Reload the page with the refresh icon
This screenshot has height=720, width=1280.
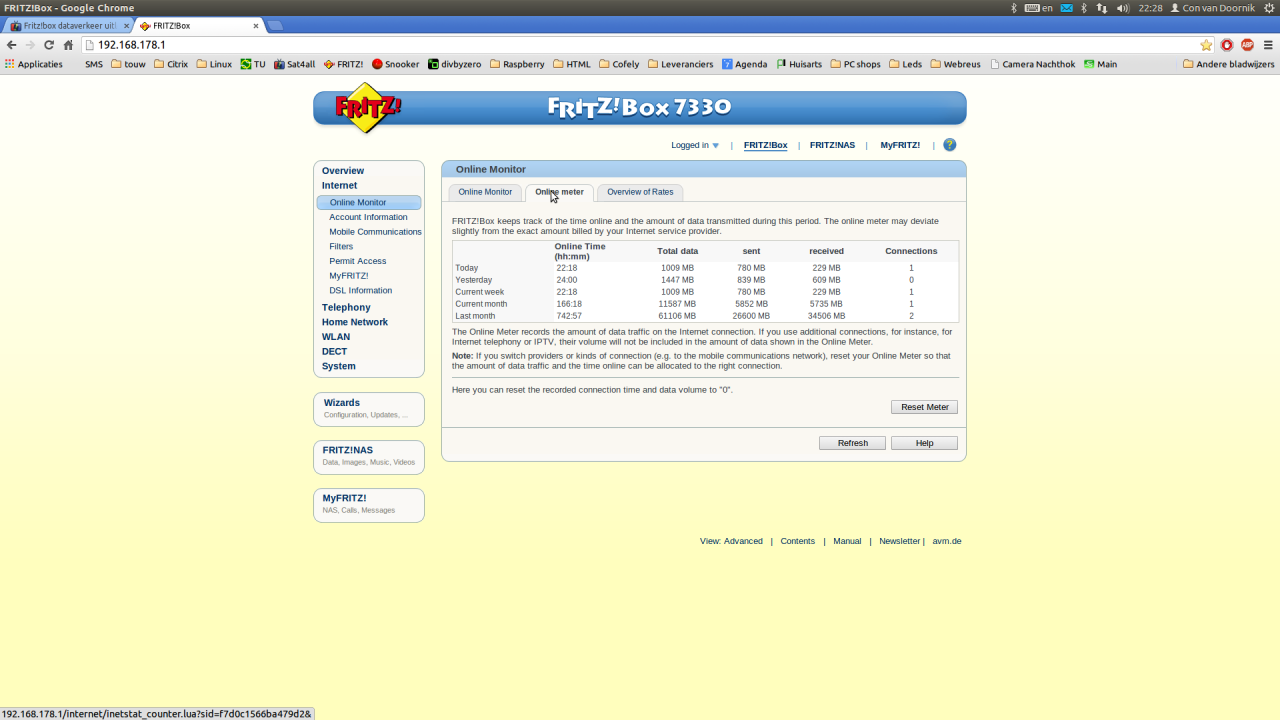[x=48, y=45]
